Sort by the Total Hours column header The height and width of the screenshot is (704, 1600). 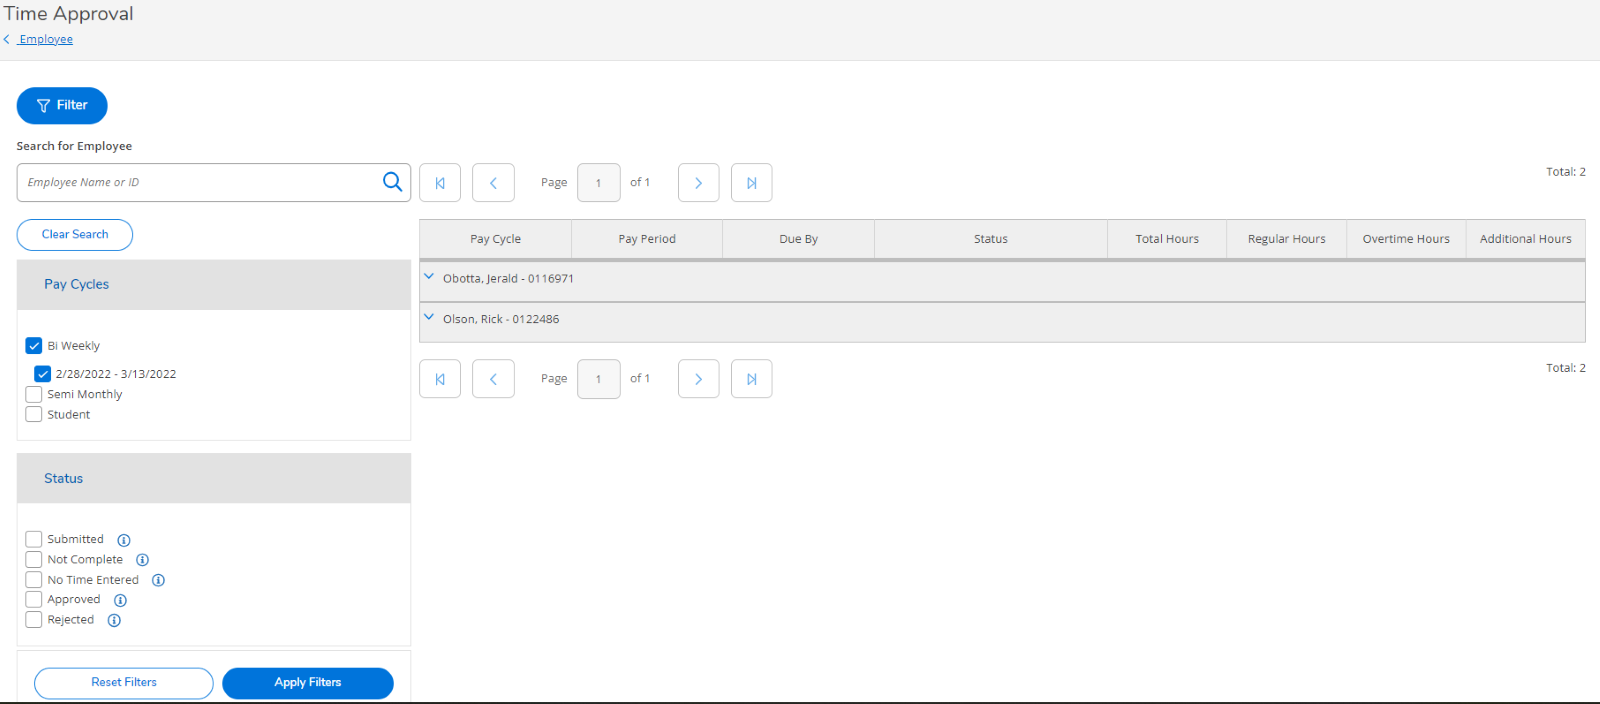[1166, 239]
